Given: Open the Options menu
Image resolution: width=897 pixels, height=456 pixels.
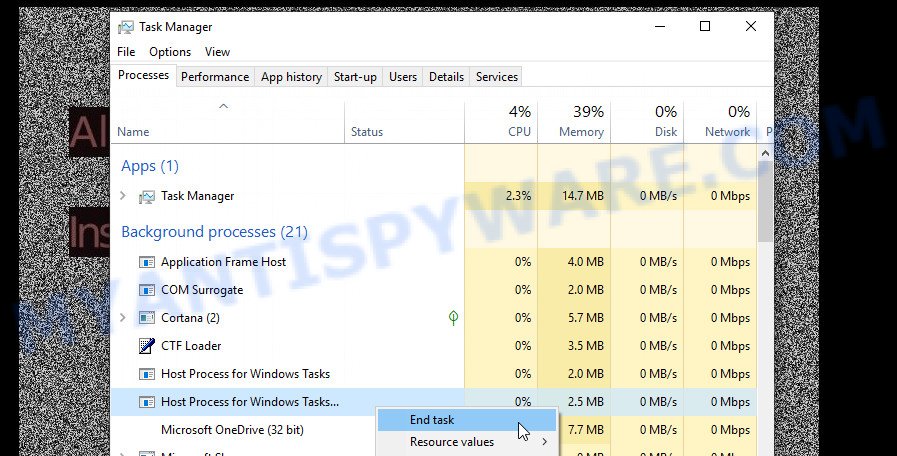Looking at the screenshot, I should point(170,51).
